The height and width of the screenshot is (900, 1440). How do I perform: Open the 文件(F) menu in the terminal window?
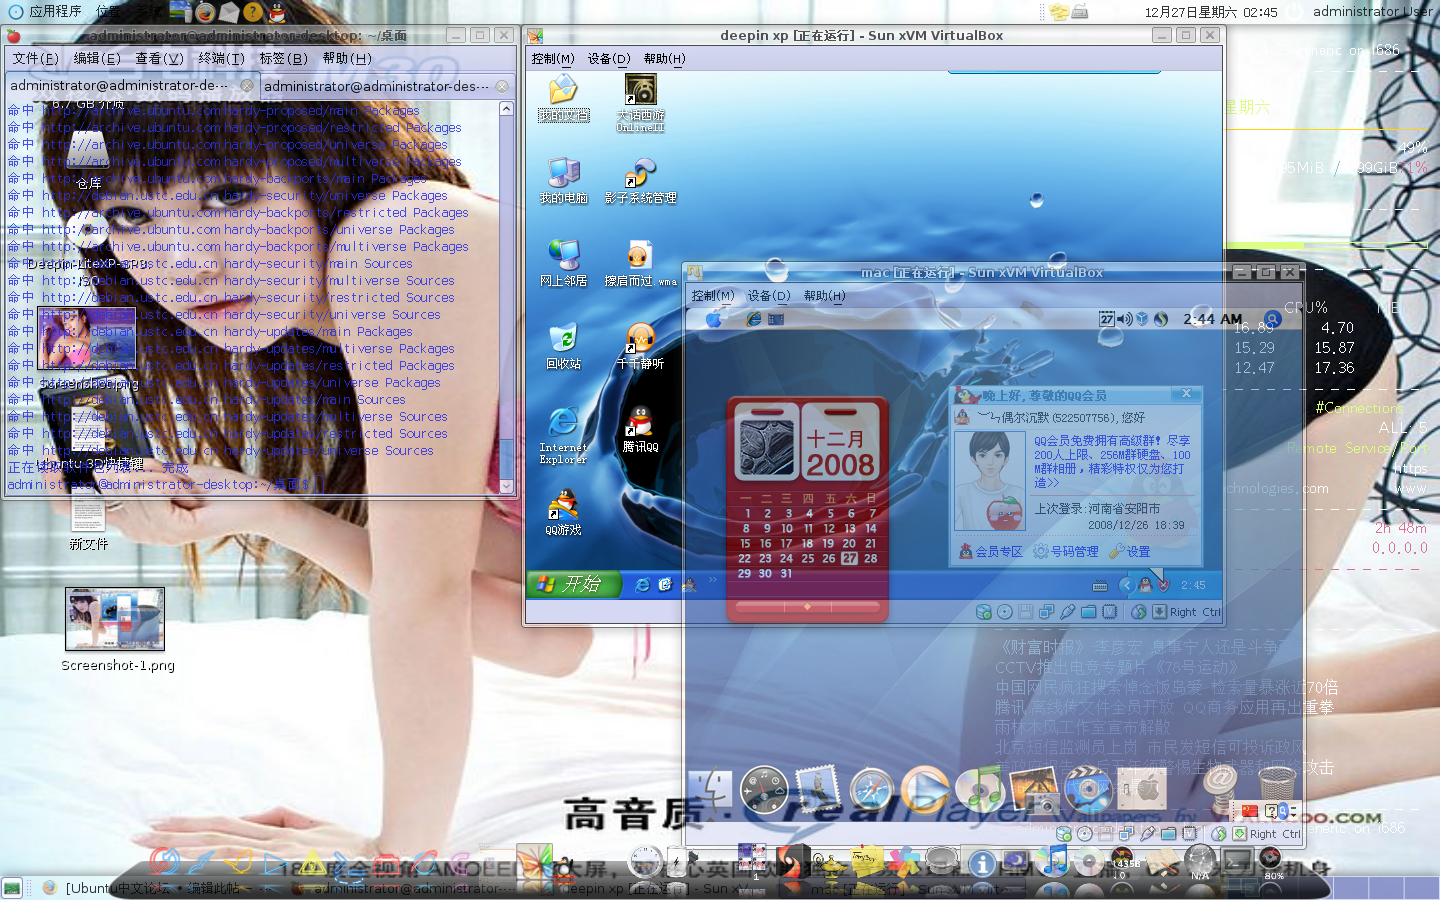click(x=35, y=59)
